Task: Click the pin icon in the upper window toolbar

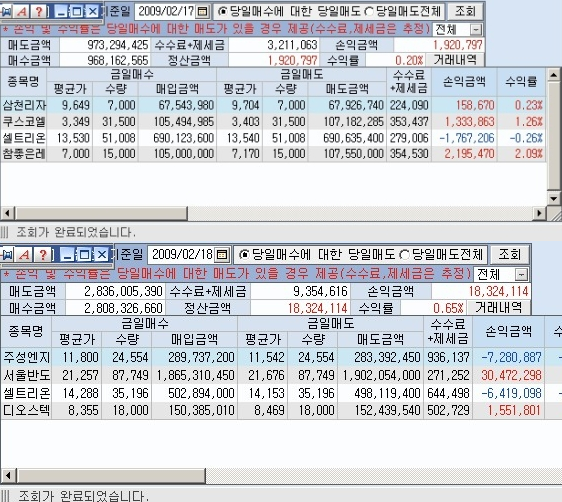Action: [6, 12]
